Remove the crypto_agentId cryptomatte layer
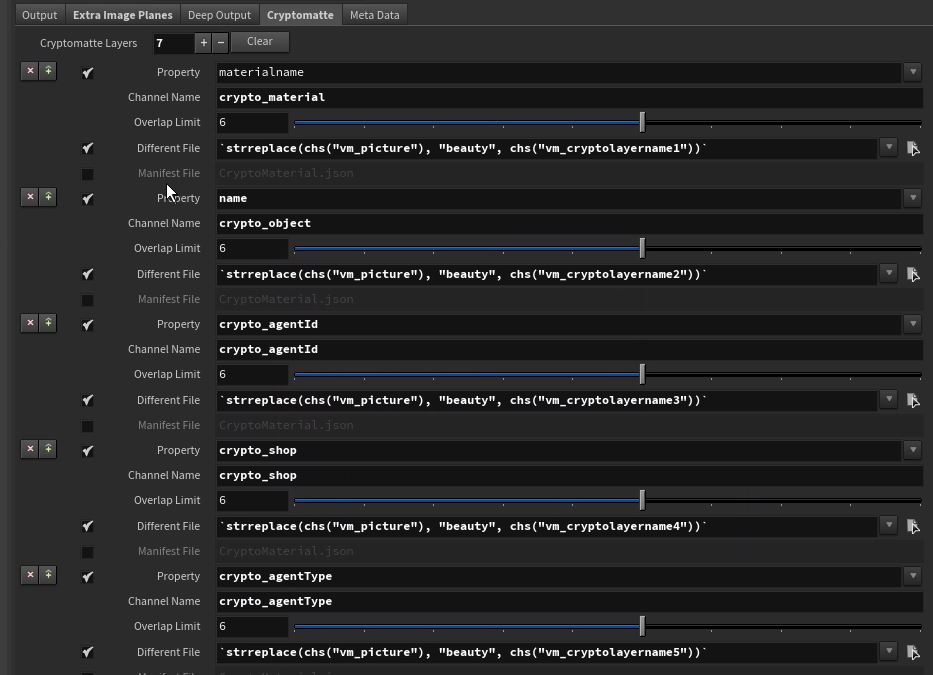The height and width of the screenshot is (675, 933). (x=30, y=323)
